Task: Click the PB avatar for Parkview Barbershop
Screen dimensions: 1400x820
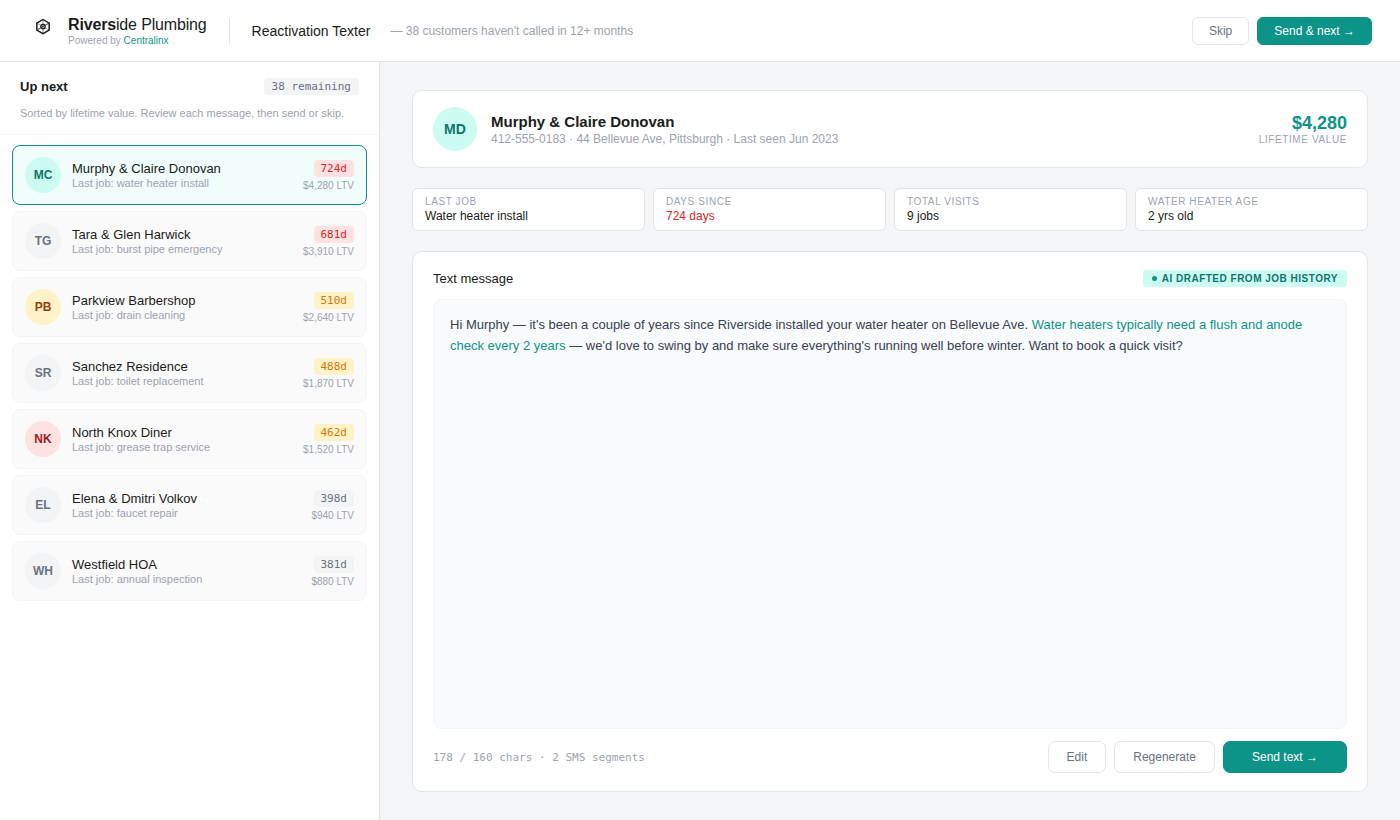Action: coord(43,307)
